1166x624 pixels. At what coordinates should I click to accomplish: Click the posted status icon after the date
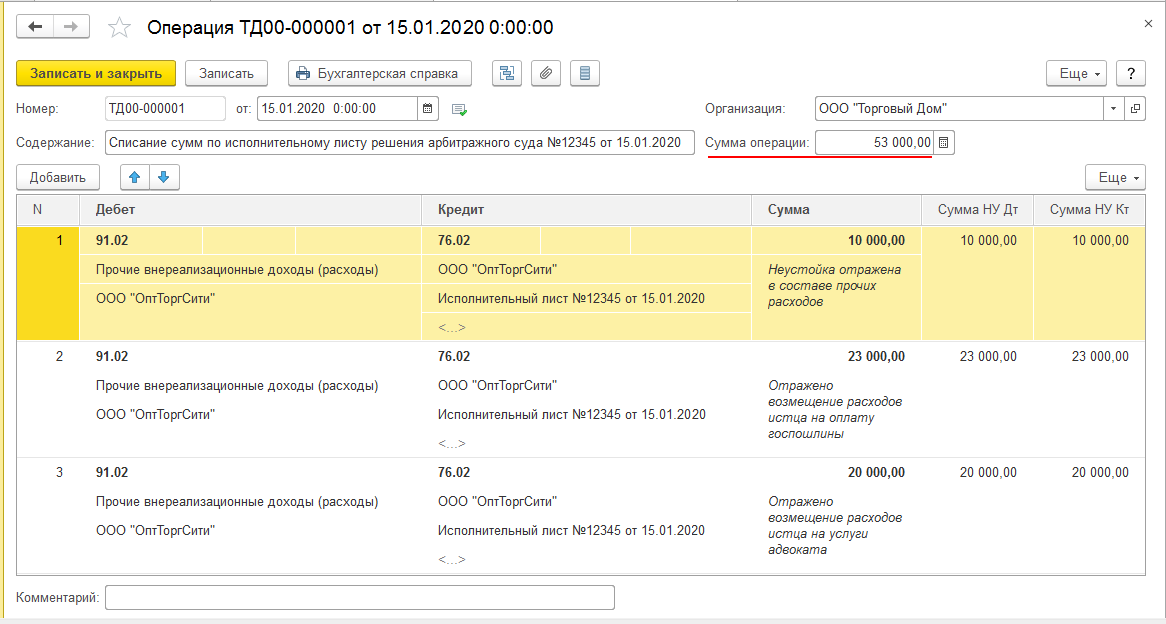click(460, 109)
